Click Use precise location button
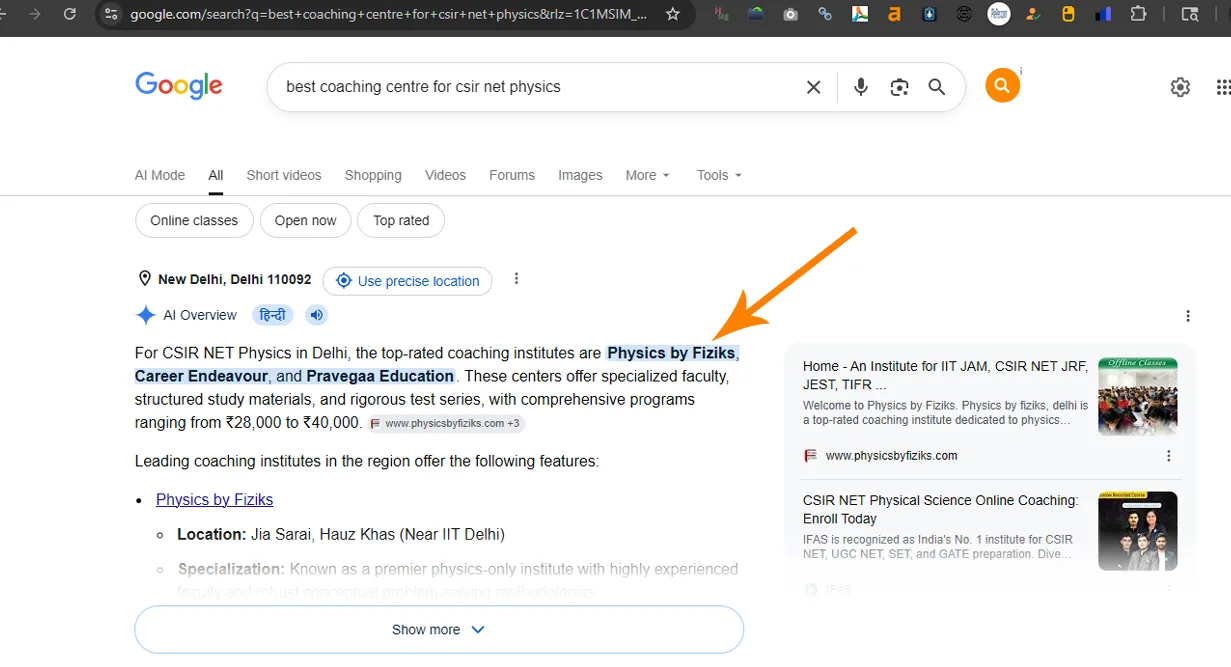 [x=407, y=281]
